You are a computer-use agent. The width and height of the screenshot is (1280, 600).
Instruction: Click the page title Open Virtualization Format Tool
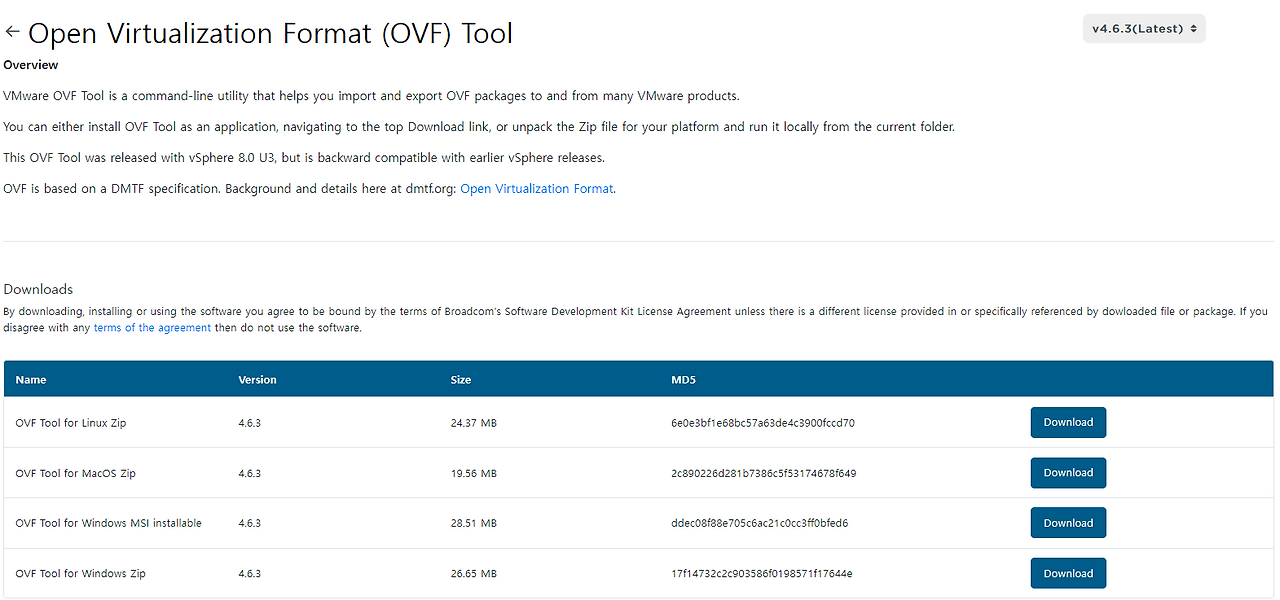click(270, 33)
